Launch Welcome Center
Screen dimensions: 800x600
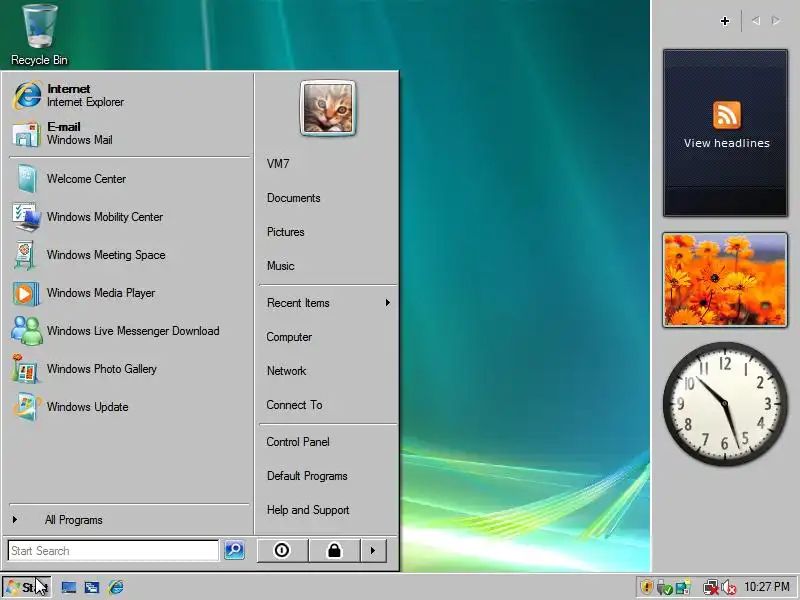click(x=130, y=179)
